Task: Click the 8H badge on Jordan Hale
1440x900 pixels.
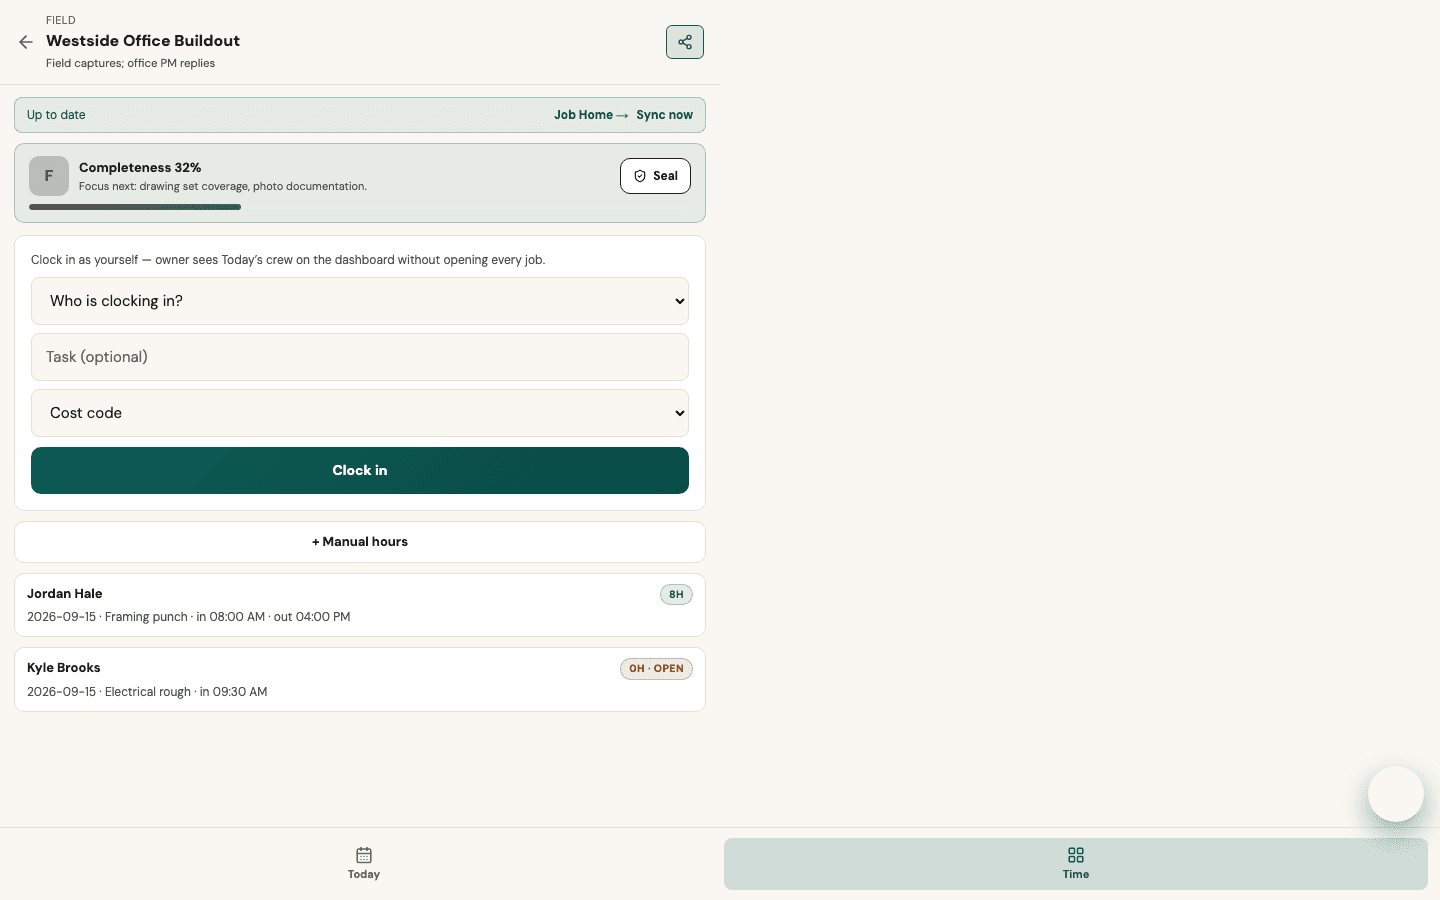Action: [x=676, y=595]
